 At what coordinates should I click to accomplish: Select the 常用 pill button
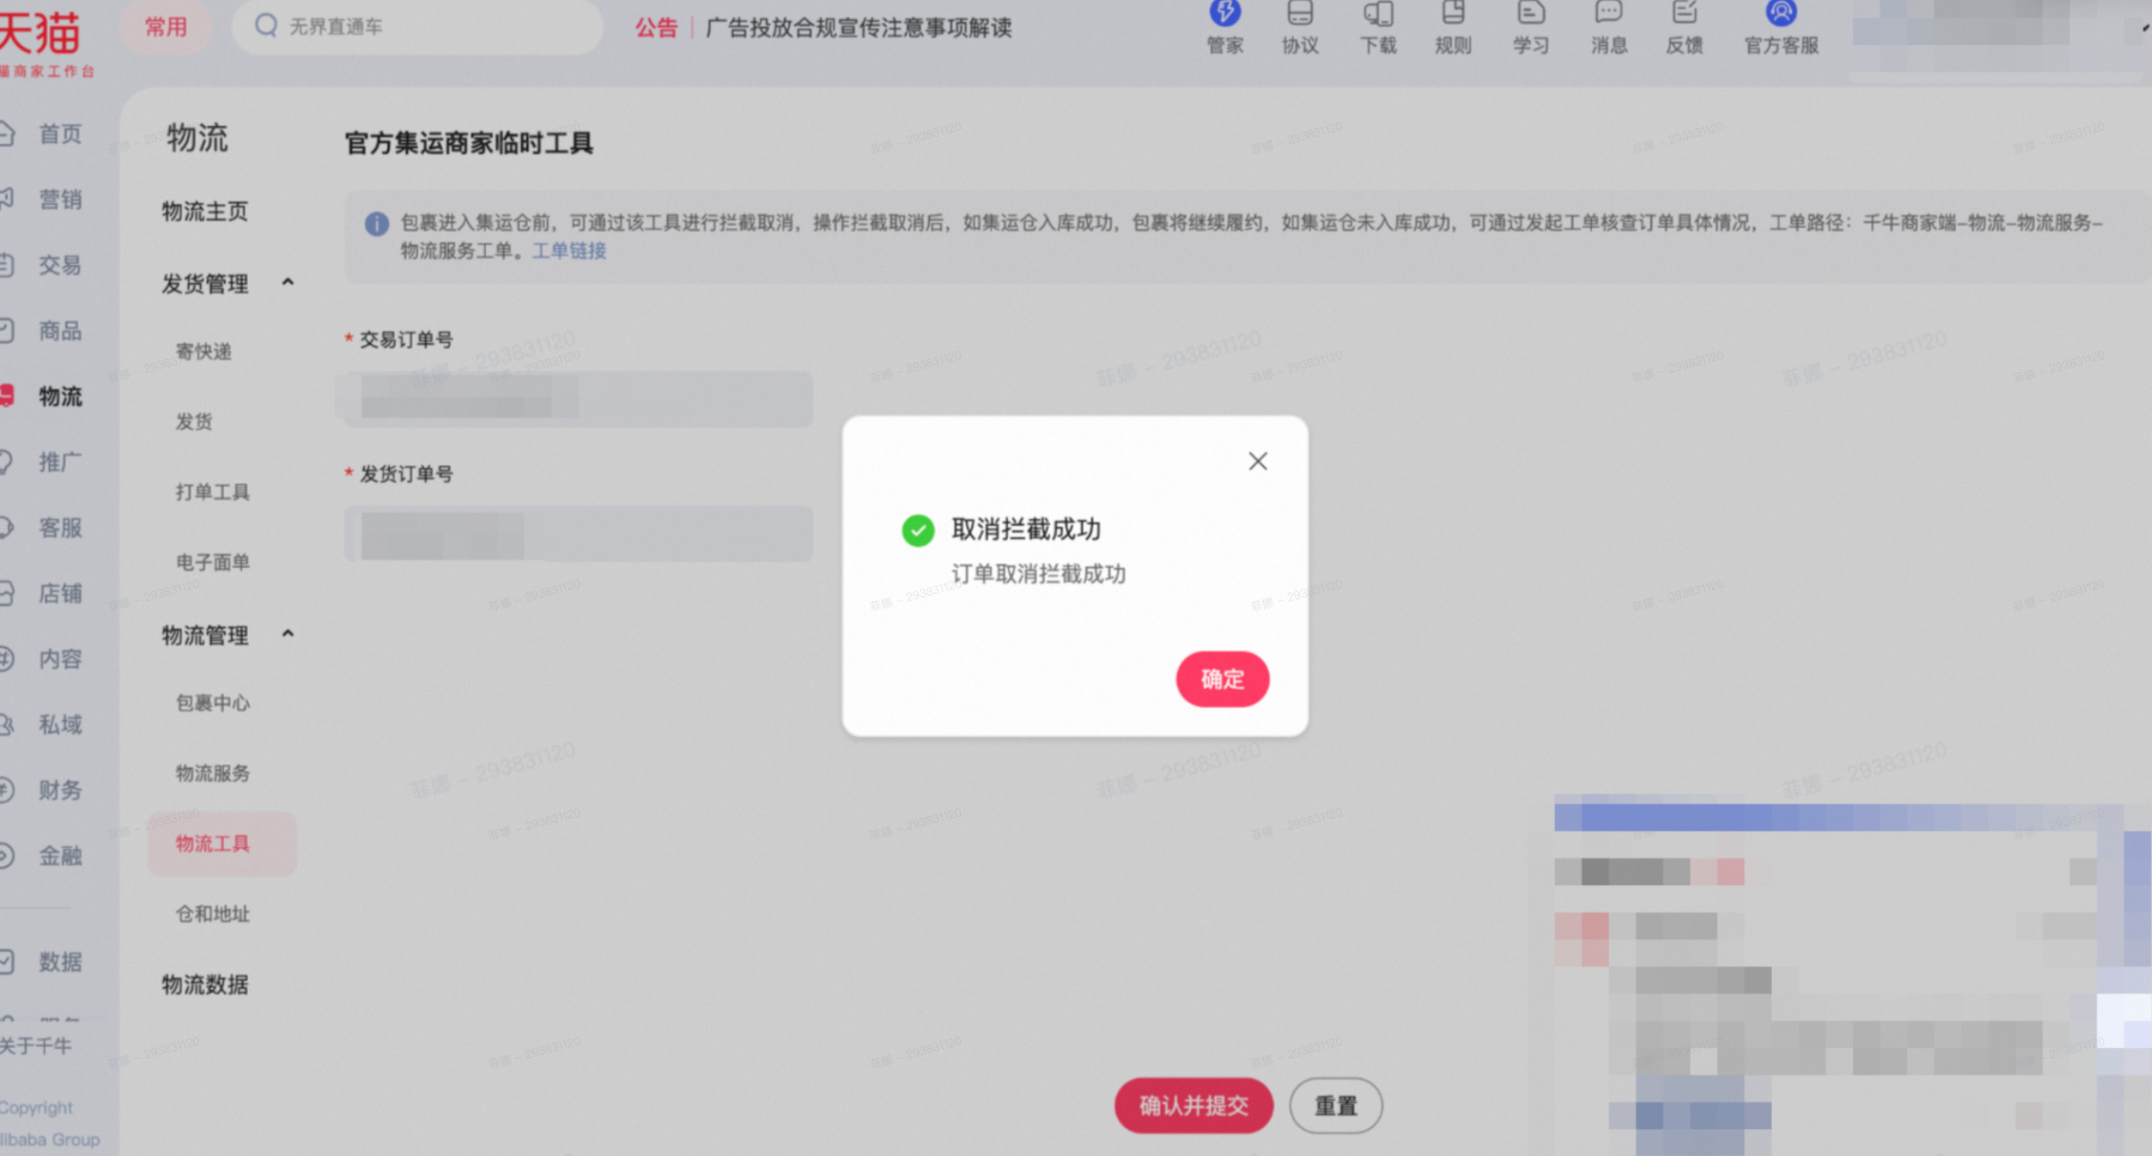pyautogui.click(x=165, y=26)
